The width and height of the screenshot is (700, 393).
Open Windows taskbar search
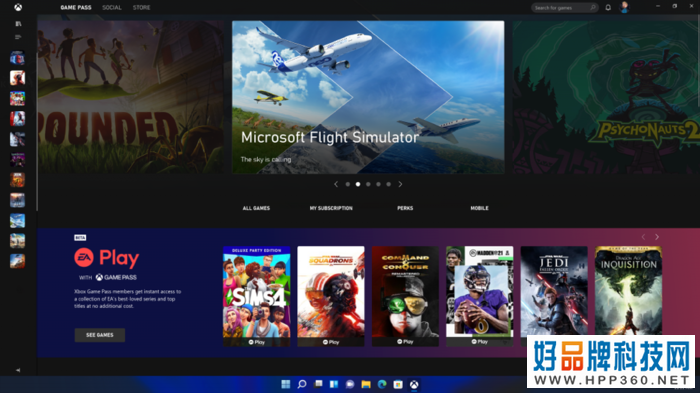coord(302,384)
